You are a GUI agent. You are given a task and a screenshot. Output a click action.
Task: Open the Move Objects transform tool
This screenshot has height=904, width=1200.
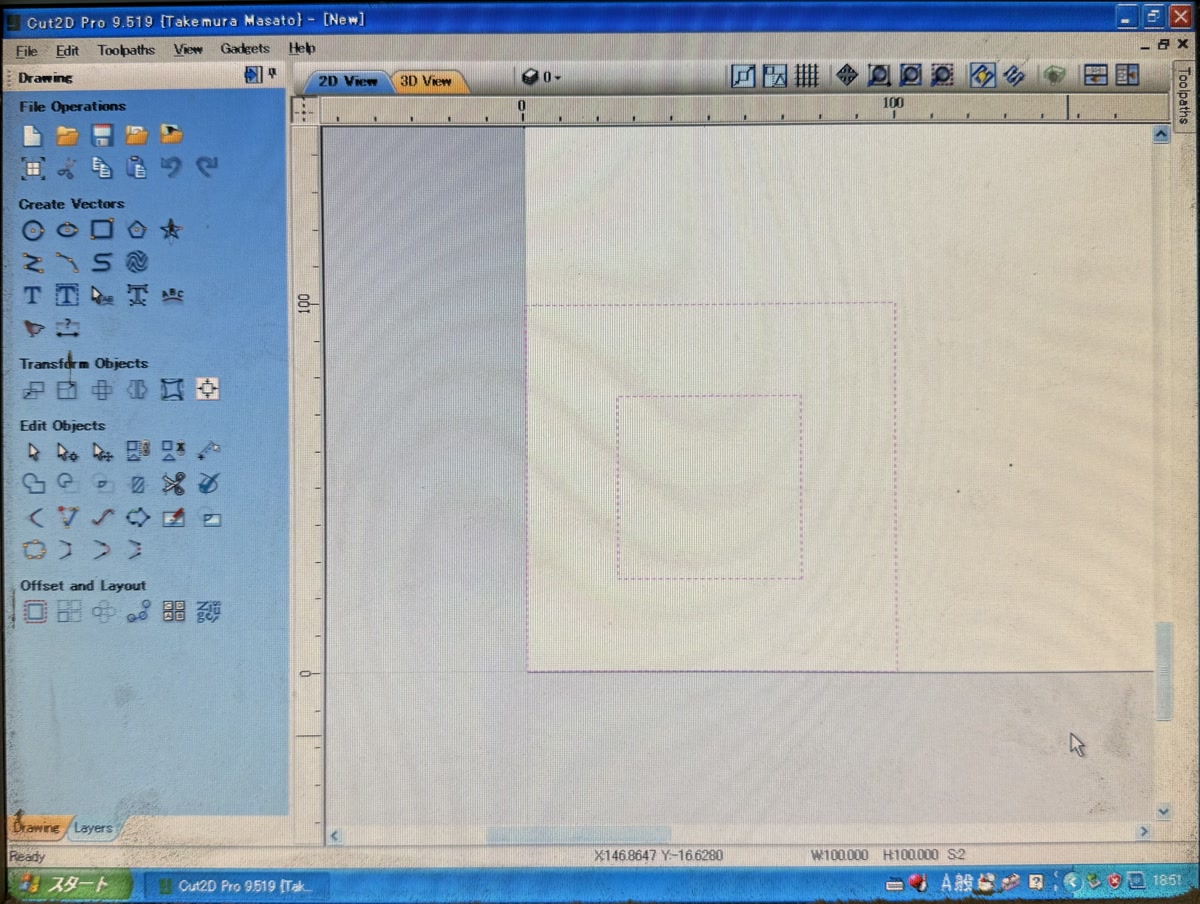34,390
